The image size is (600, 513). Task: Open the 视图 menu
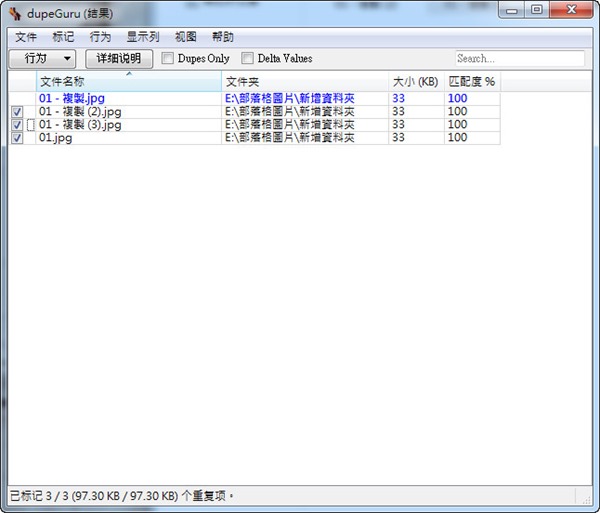(x=186, y=37)
